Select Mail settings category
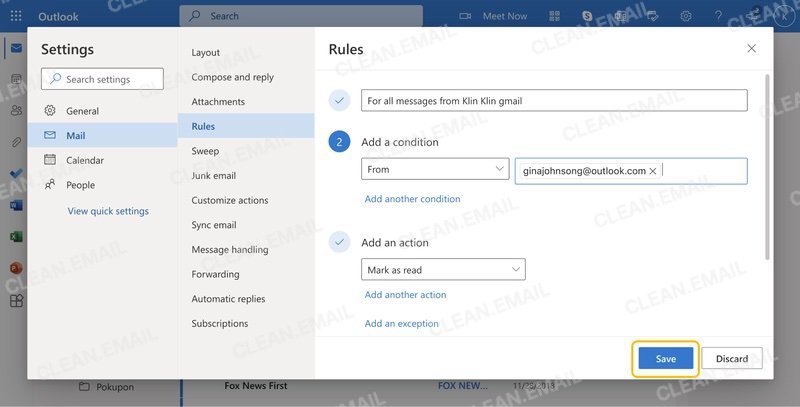 pyautogui.click(x=102, y=135)
